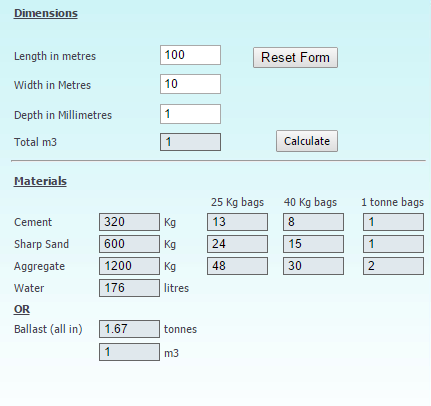Click the Water litres value box

(129, 288)
